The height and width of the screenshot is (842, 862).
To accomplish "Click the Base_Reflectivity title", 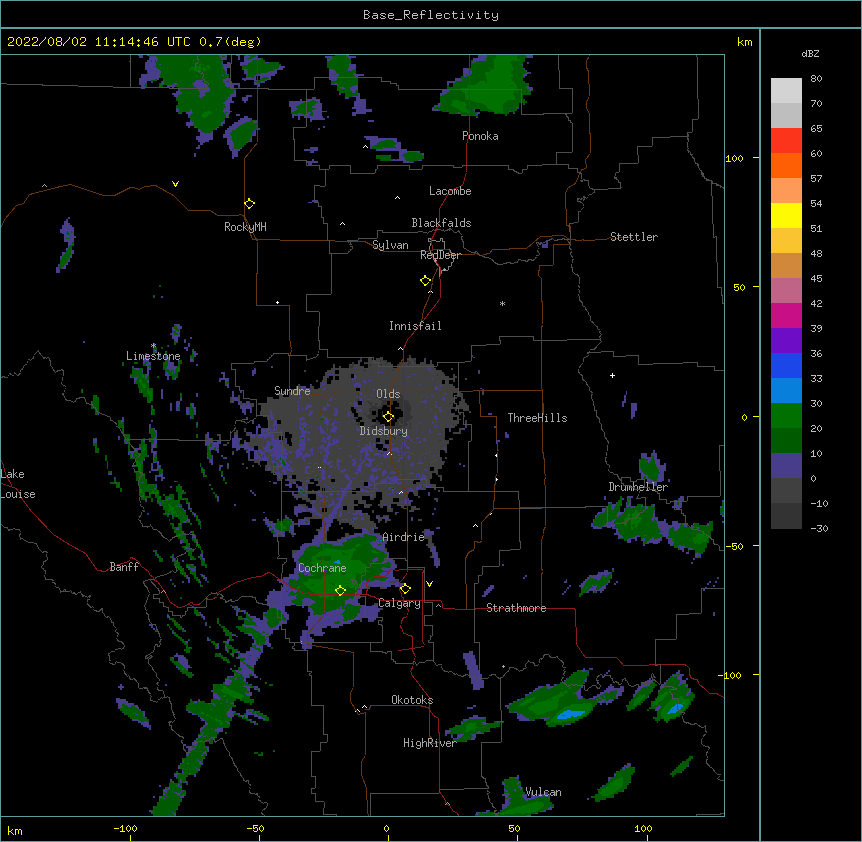I will tap(431, 15).
